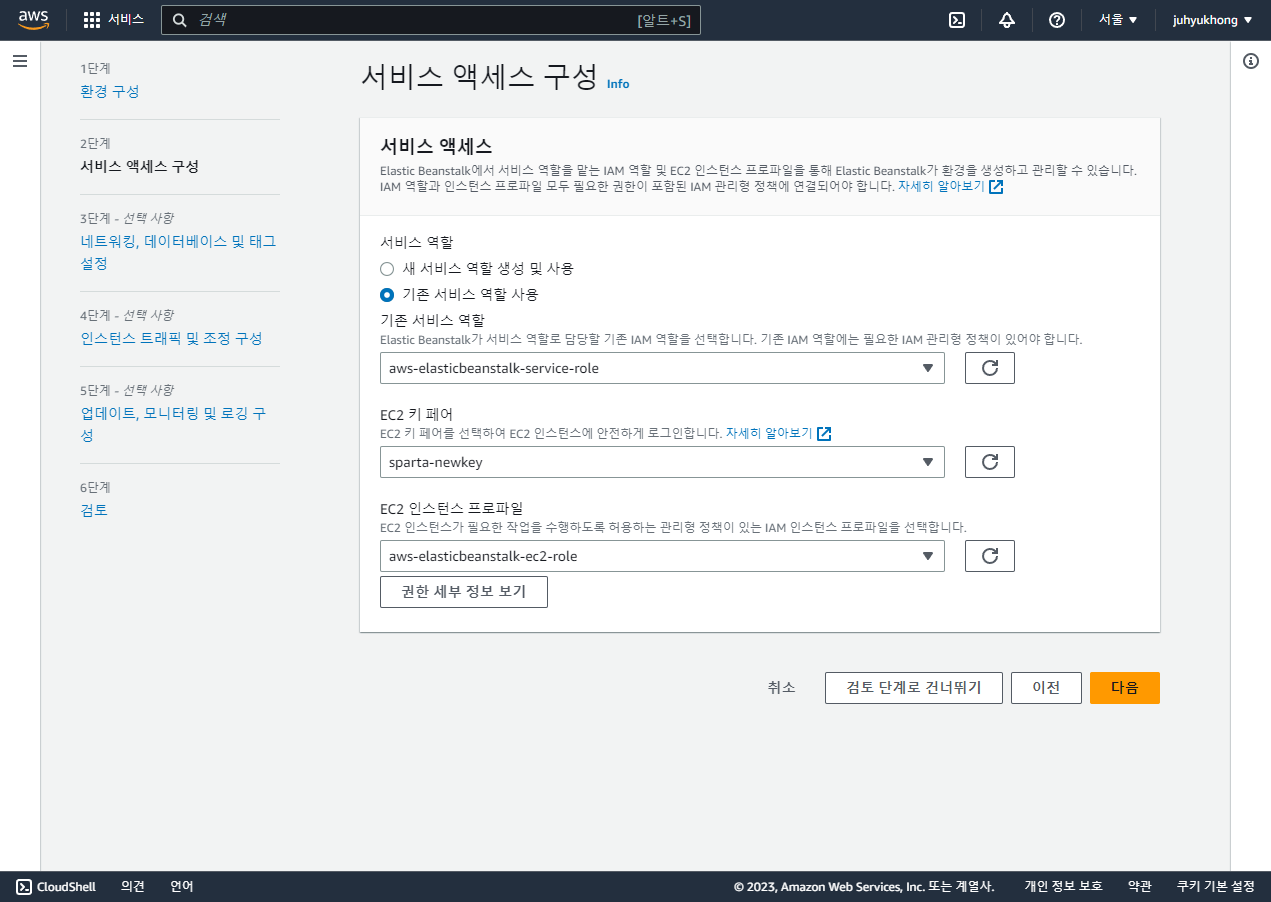This screenshot has height=902, width=1271.
Task: Open the Info link beside the page title
Action: (618, 84)
